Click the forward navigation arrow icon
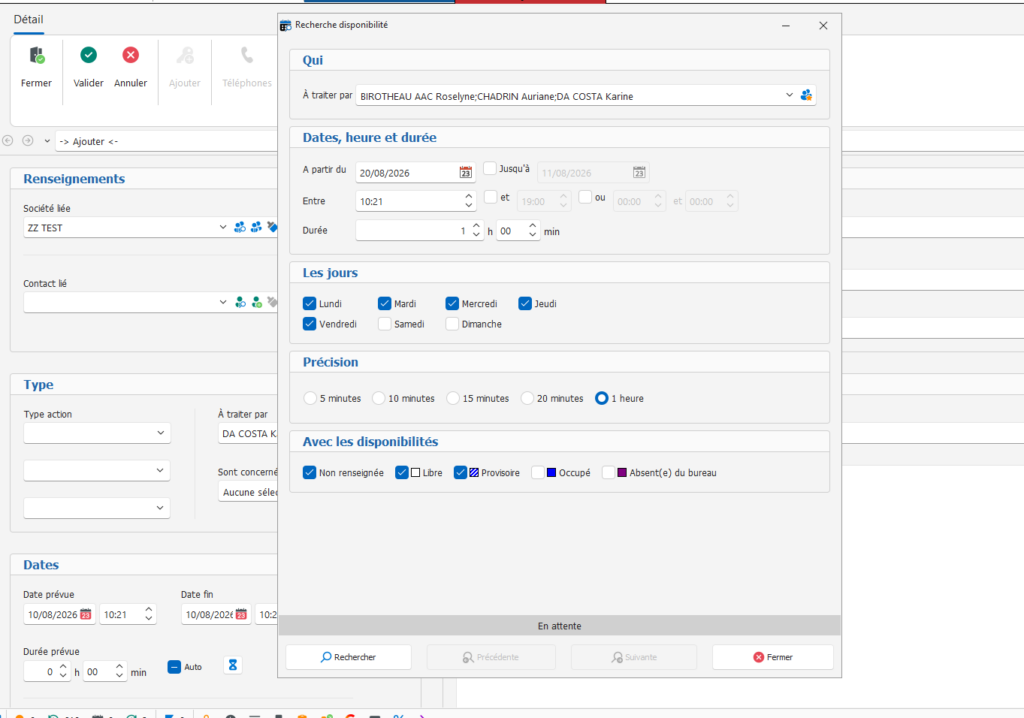 click(28, 140)
